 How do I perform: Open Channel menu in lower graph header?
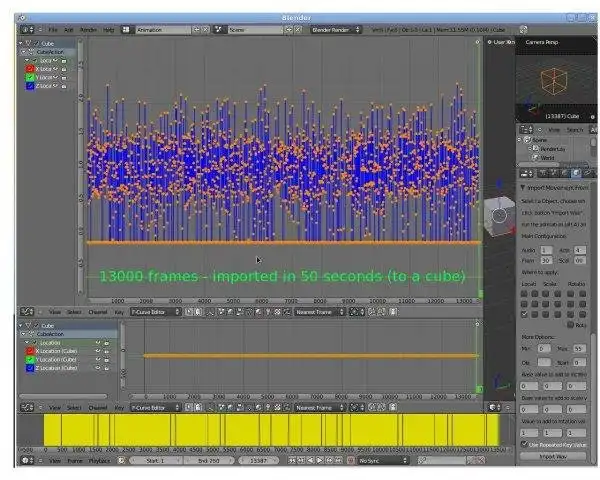[98, 408]
